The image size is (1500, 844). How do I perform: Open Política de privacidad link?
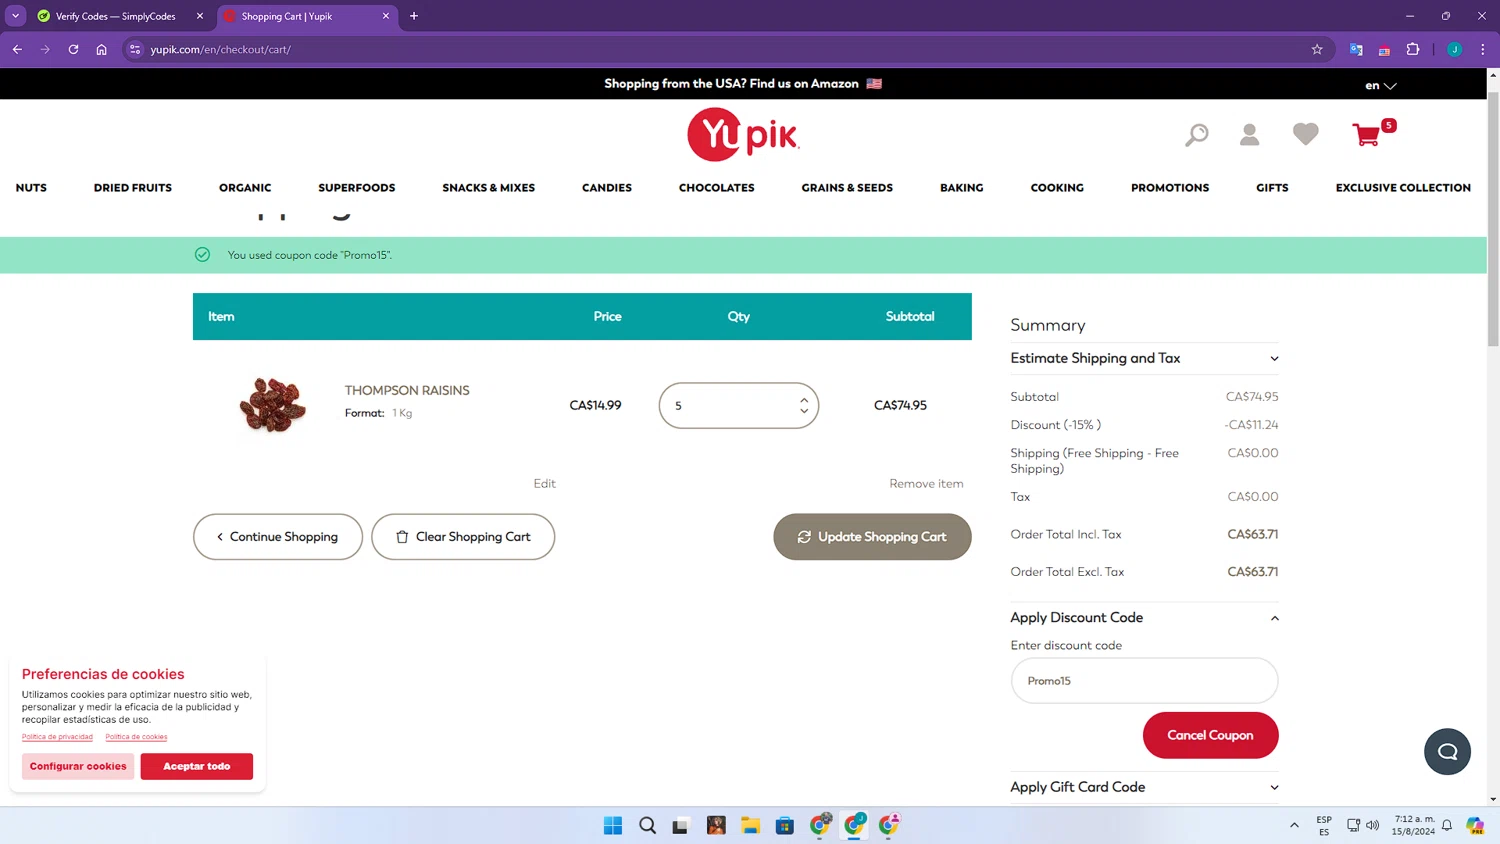57,737
